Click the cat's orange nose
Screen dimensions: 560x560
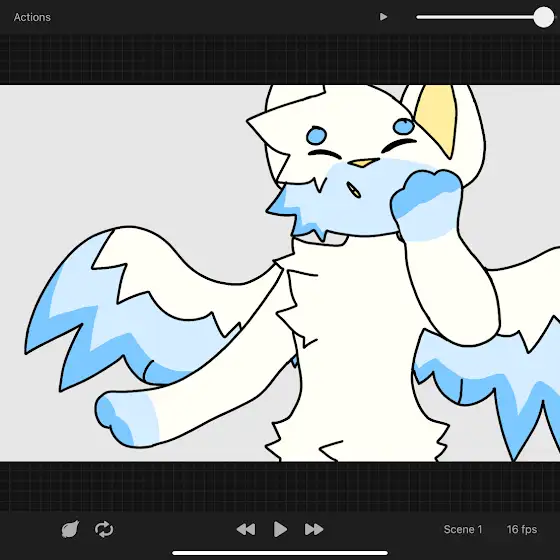[x=364, y=163]
